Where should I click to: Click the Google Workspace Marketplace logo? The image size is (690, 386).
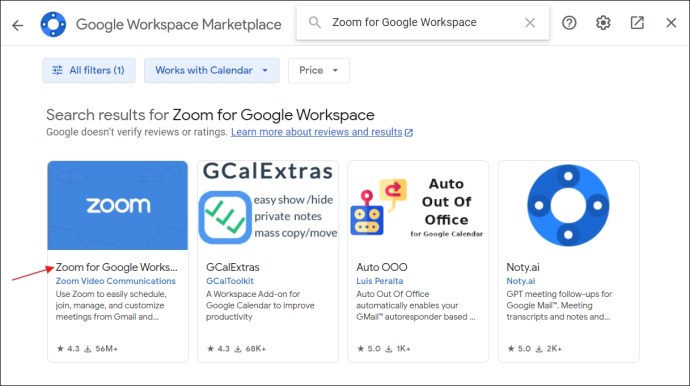click(x=53, y=24)
